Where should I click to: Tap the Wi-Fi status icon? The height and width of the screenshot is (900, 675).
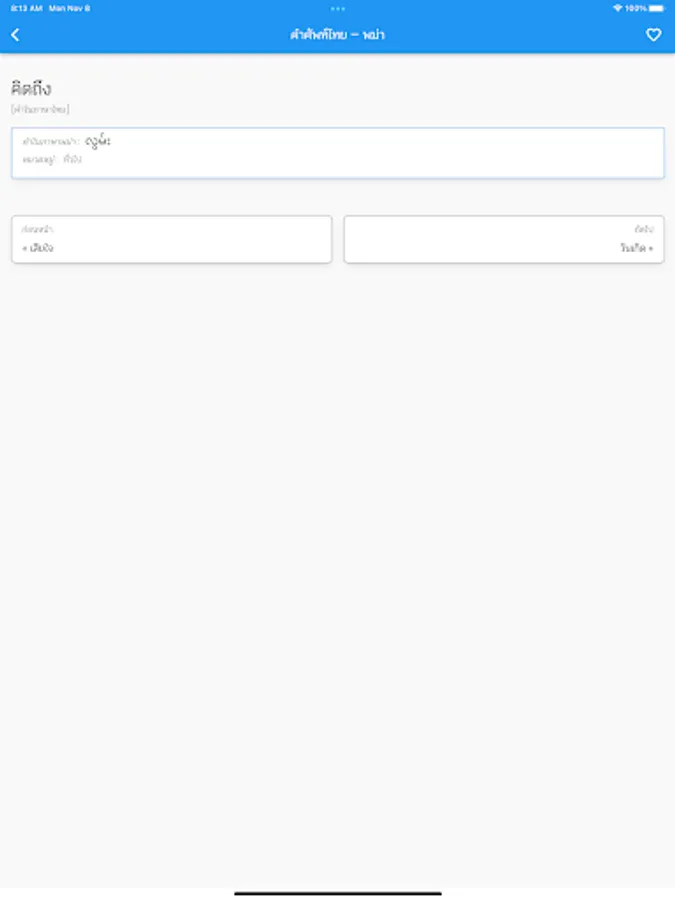pos(617,8)
